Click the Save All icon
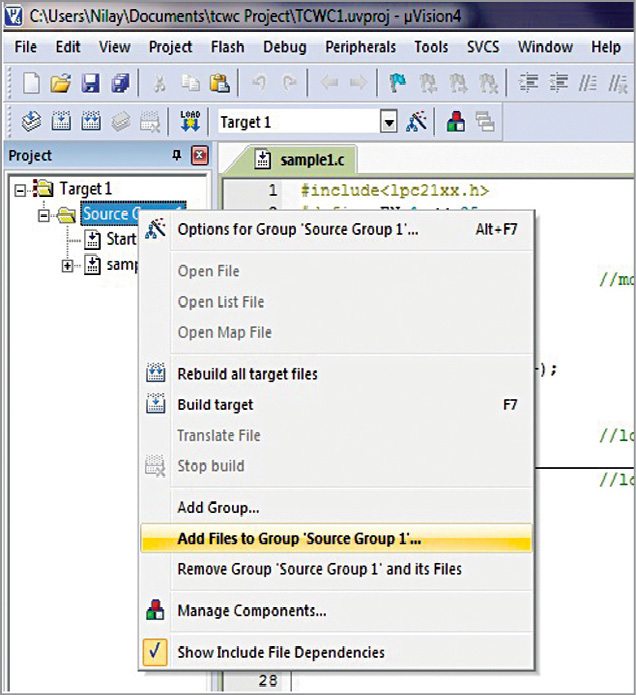Image resolution: width=636 pixels, height=695 pixels. click(120, 84)
